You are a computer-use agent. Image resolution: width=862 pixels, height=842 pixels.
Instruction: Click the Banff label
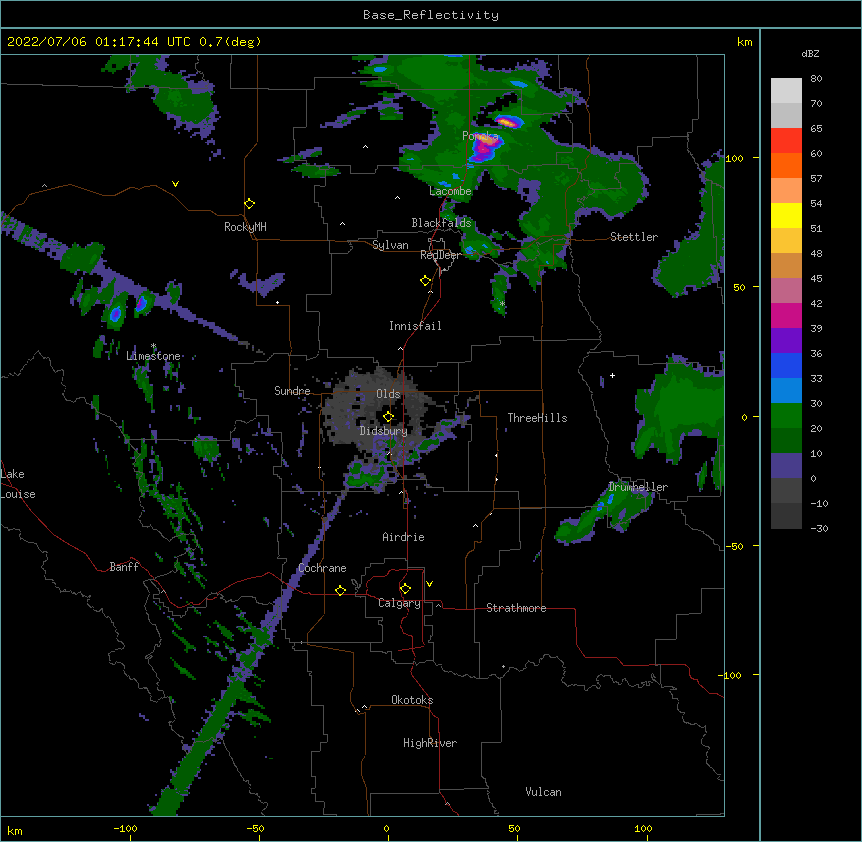pyautogui.click(x=124, y=567)
